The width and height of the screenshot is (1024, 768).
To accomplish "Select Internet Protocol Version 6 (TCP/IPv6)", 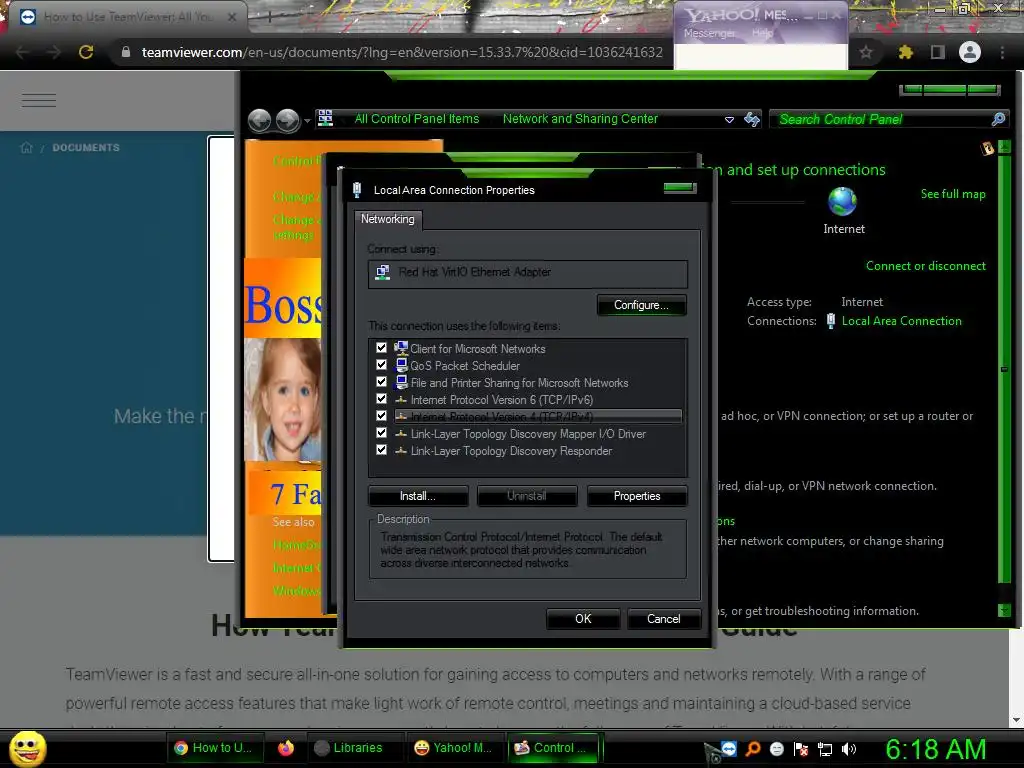I will (502, 400).
